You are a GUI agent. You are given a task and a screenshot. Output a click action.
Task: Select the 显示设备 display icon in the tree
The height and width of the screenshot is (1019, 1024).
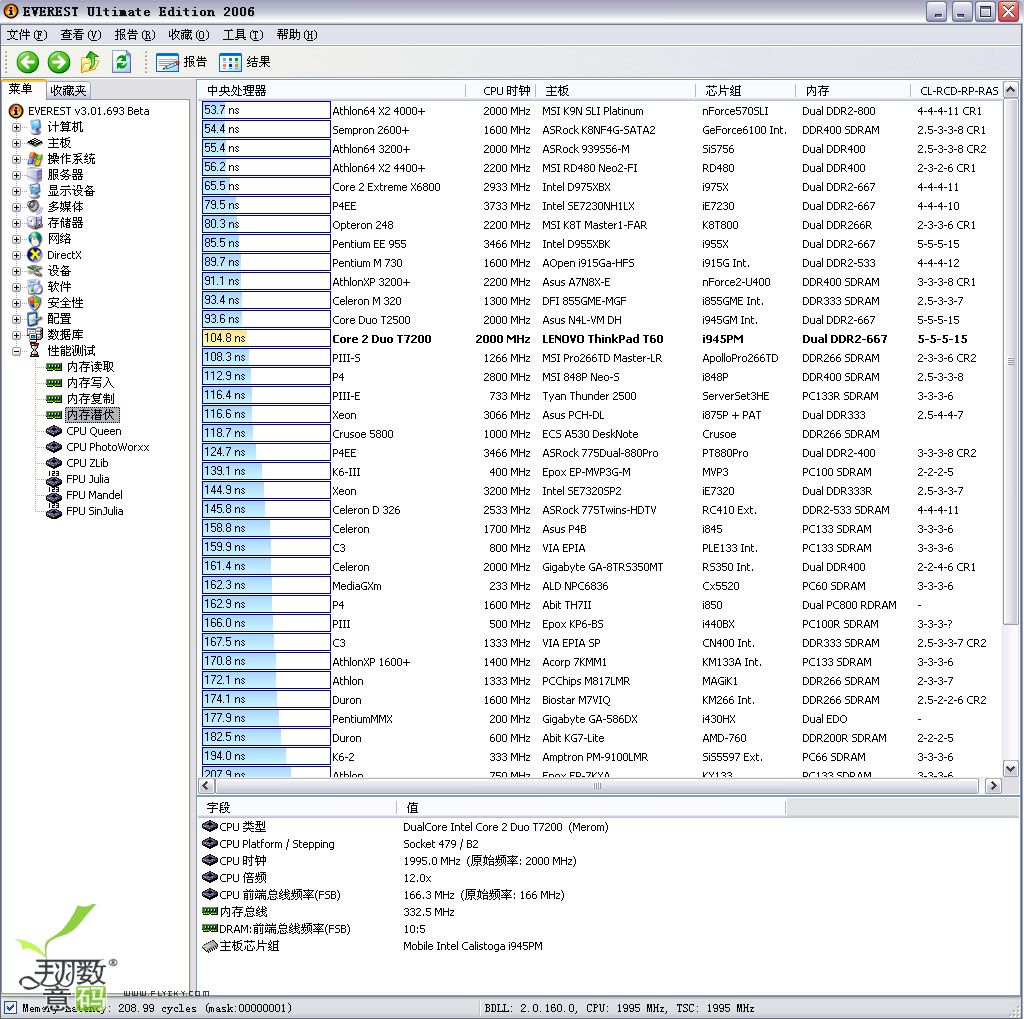(35, 191)
